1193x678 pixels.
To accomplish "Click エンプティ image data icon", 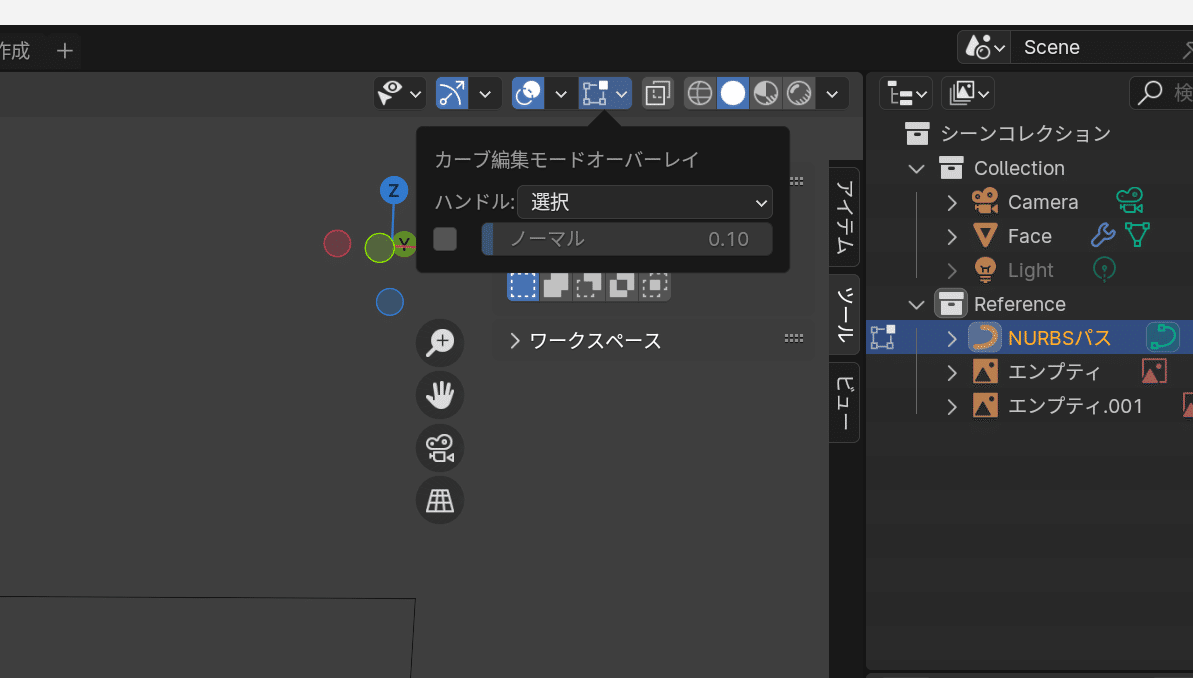I will 1154,371.
